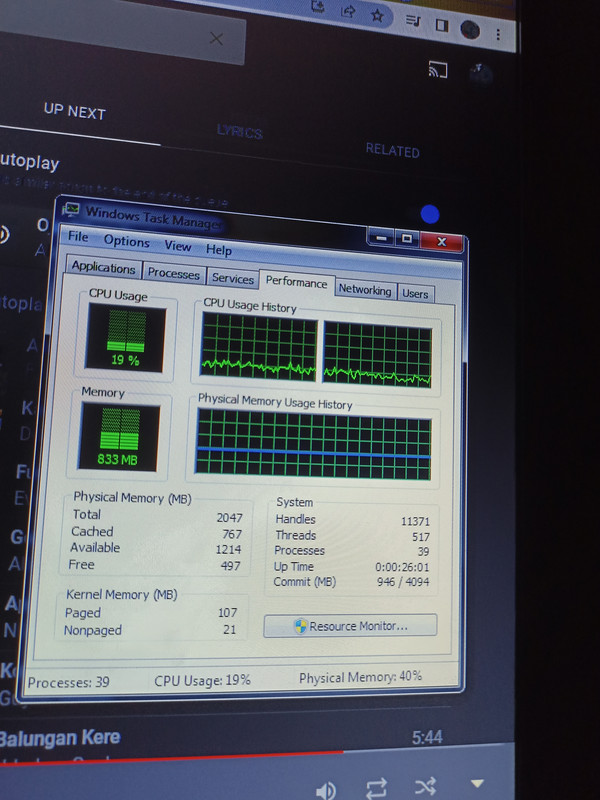Screen dimensions: 600x800
Task: Switch to the Services tab
Action: (x=233, y=279)
